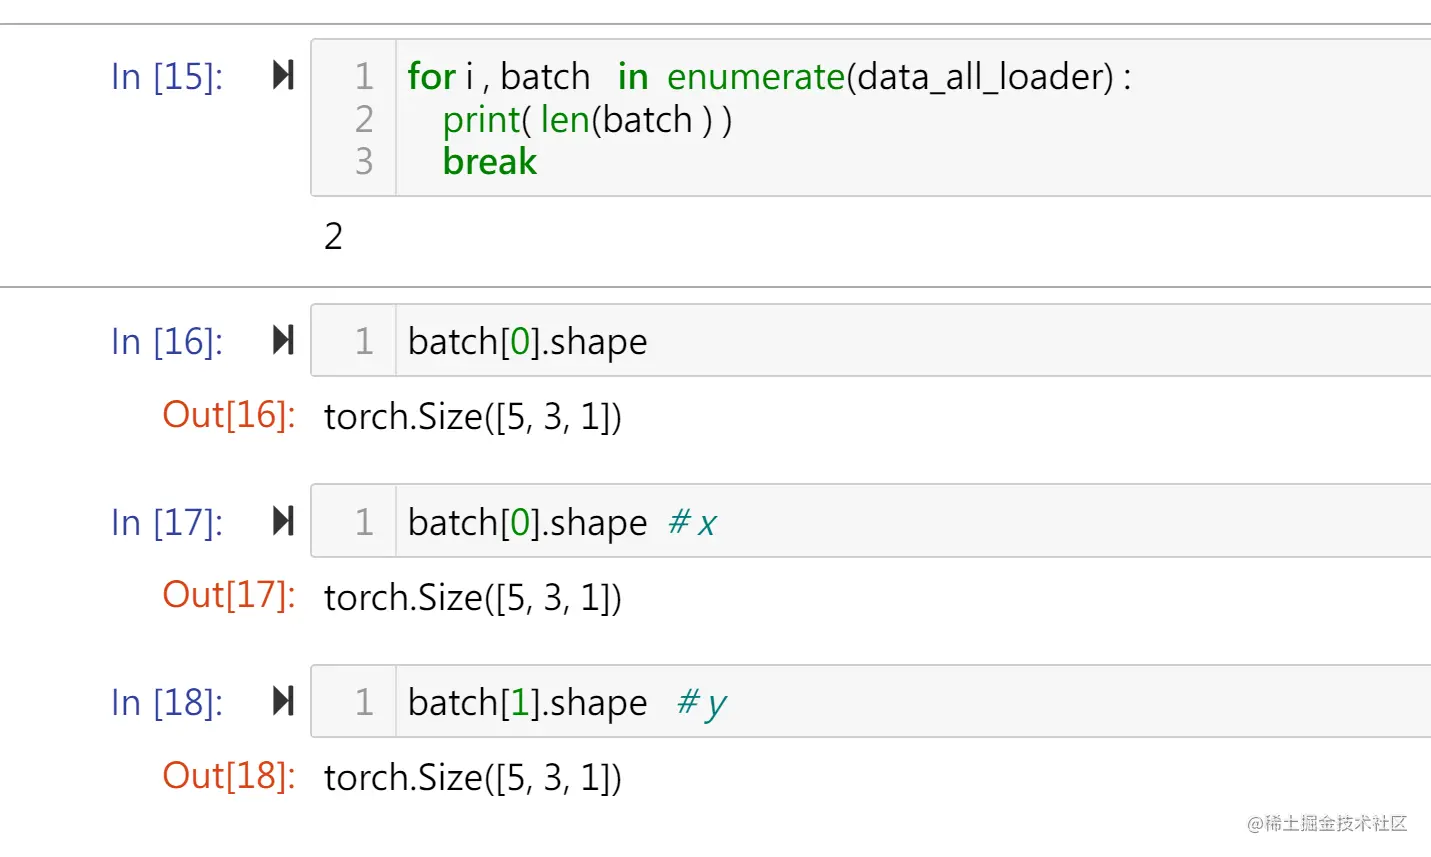Image resolution: width=1431 pixels, height=857 pixels.
Task: Select the In [15] prompt label
Action: 167,77
